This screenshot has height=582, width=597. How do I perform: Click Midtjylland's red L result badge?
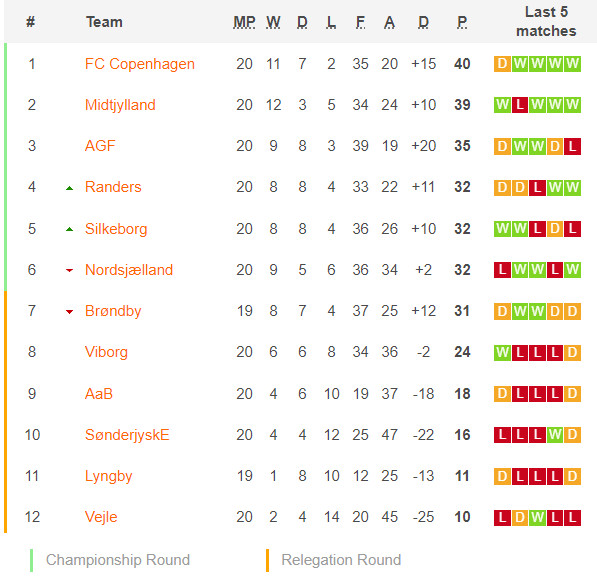pyautogui.click(x=520, y=105)
